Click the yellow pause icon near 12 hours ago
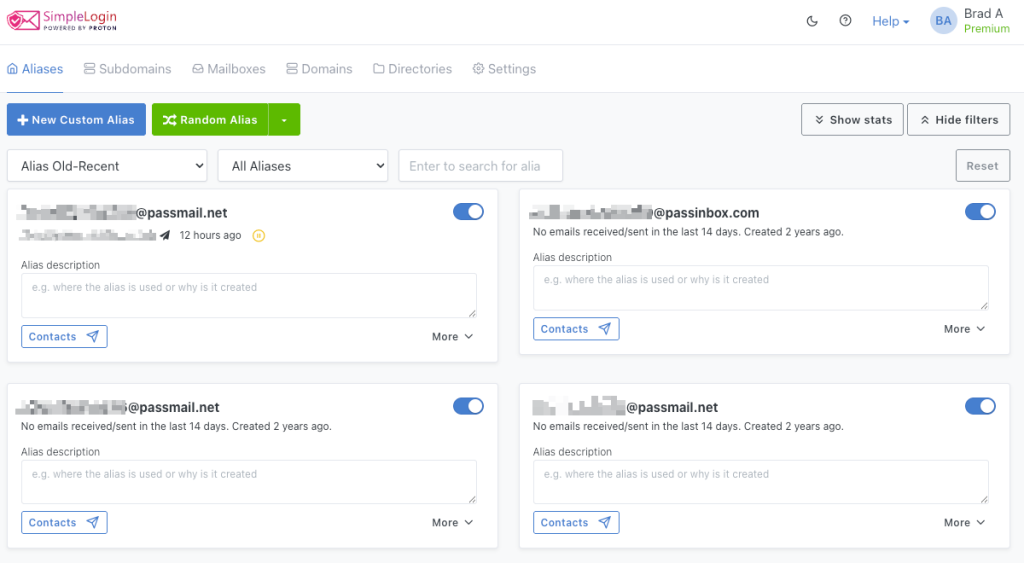This screenshot has width=1024, height=563. 259,236
